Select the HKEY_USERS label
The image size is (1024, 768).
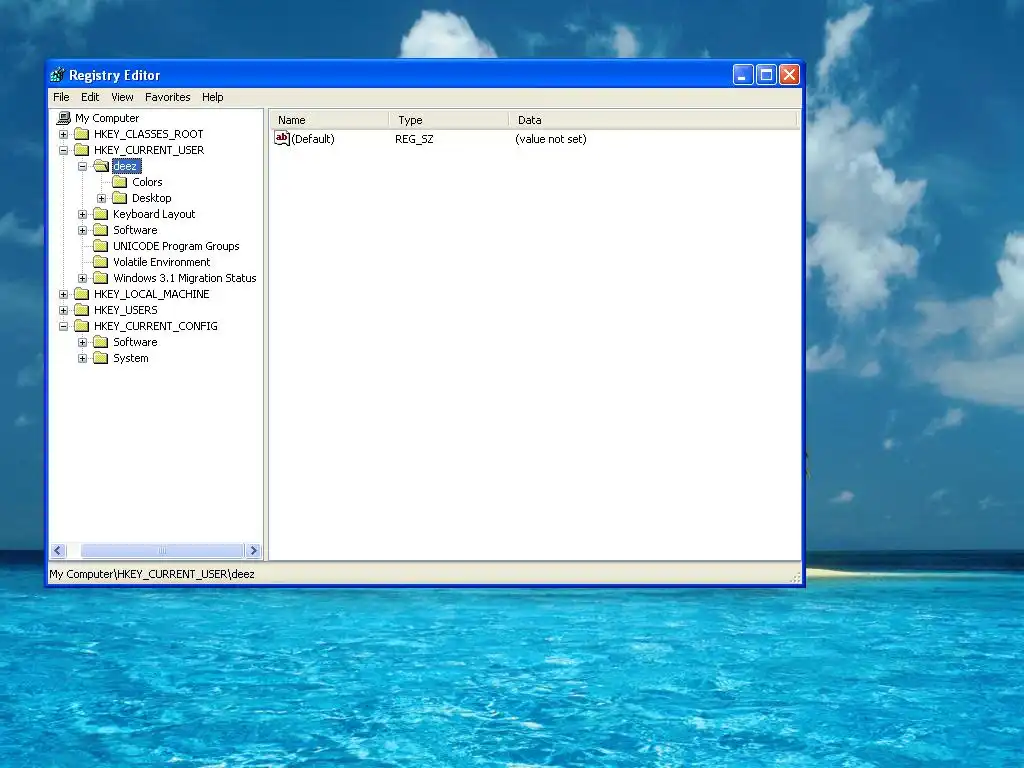click(125, 310)
